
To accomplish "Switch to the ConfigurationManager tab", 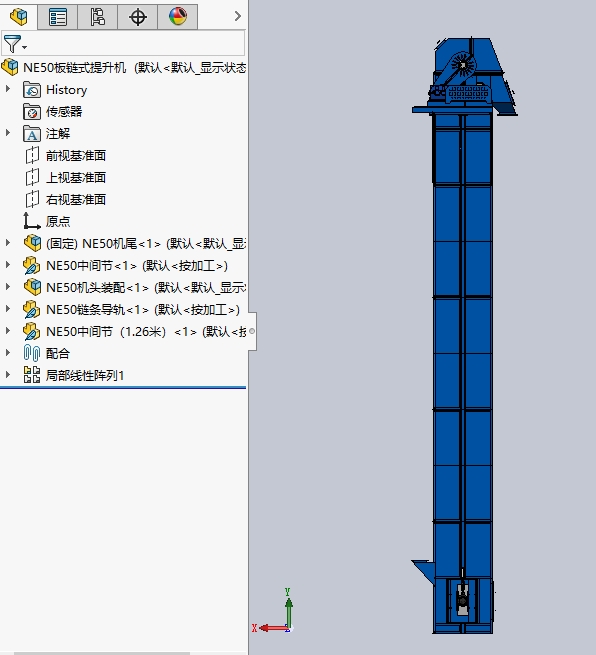I will pyautogui.click(x=98, y=17).
